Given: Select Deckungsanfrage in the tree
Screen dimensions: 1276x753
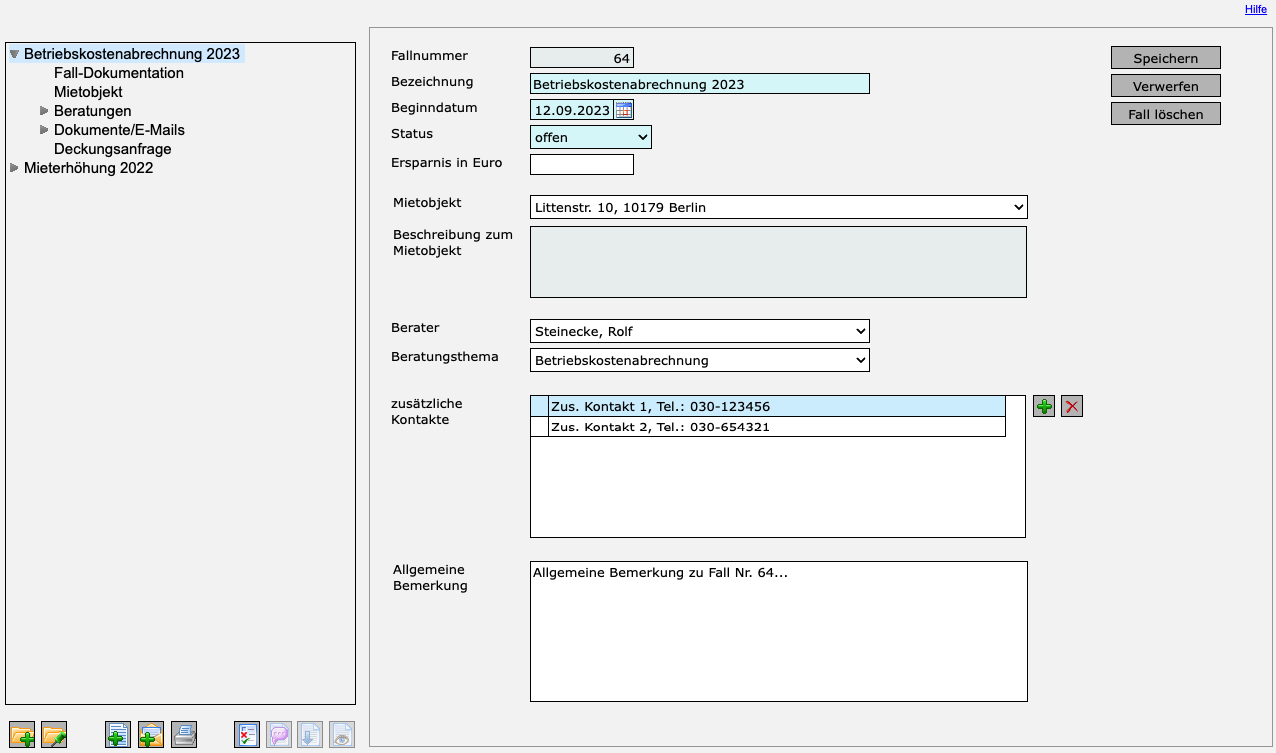Looking at the screenshot, I should pyautogui.click(x=112, y=149).
